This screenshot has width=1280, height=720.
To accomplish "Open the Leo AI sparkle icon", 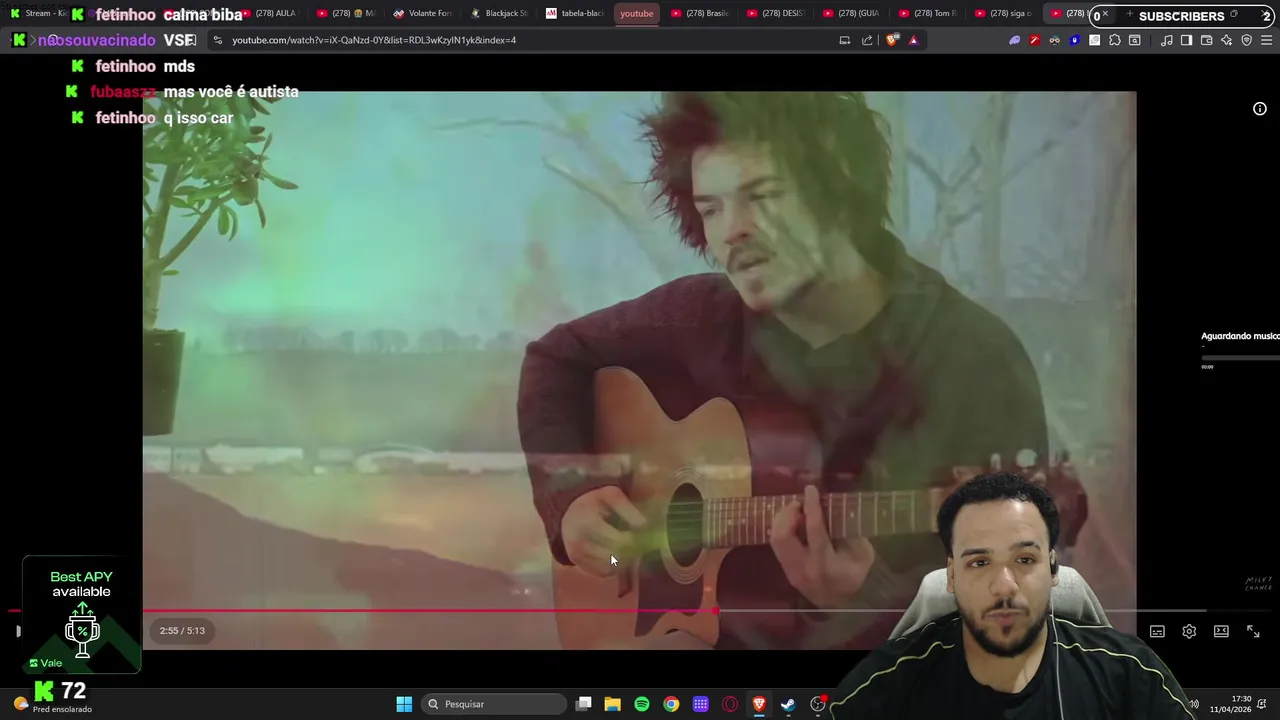I will point(1227,40).
